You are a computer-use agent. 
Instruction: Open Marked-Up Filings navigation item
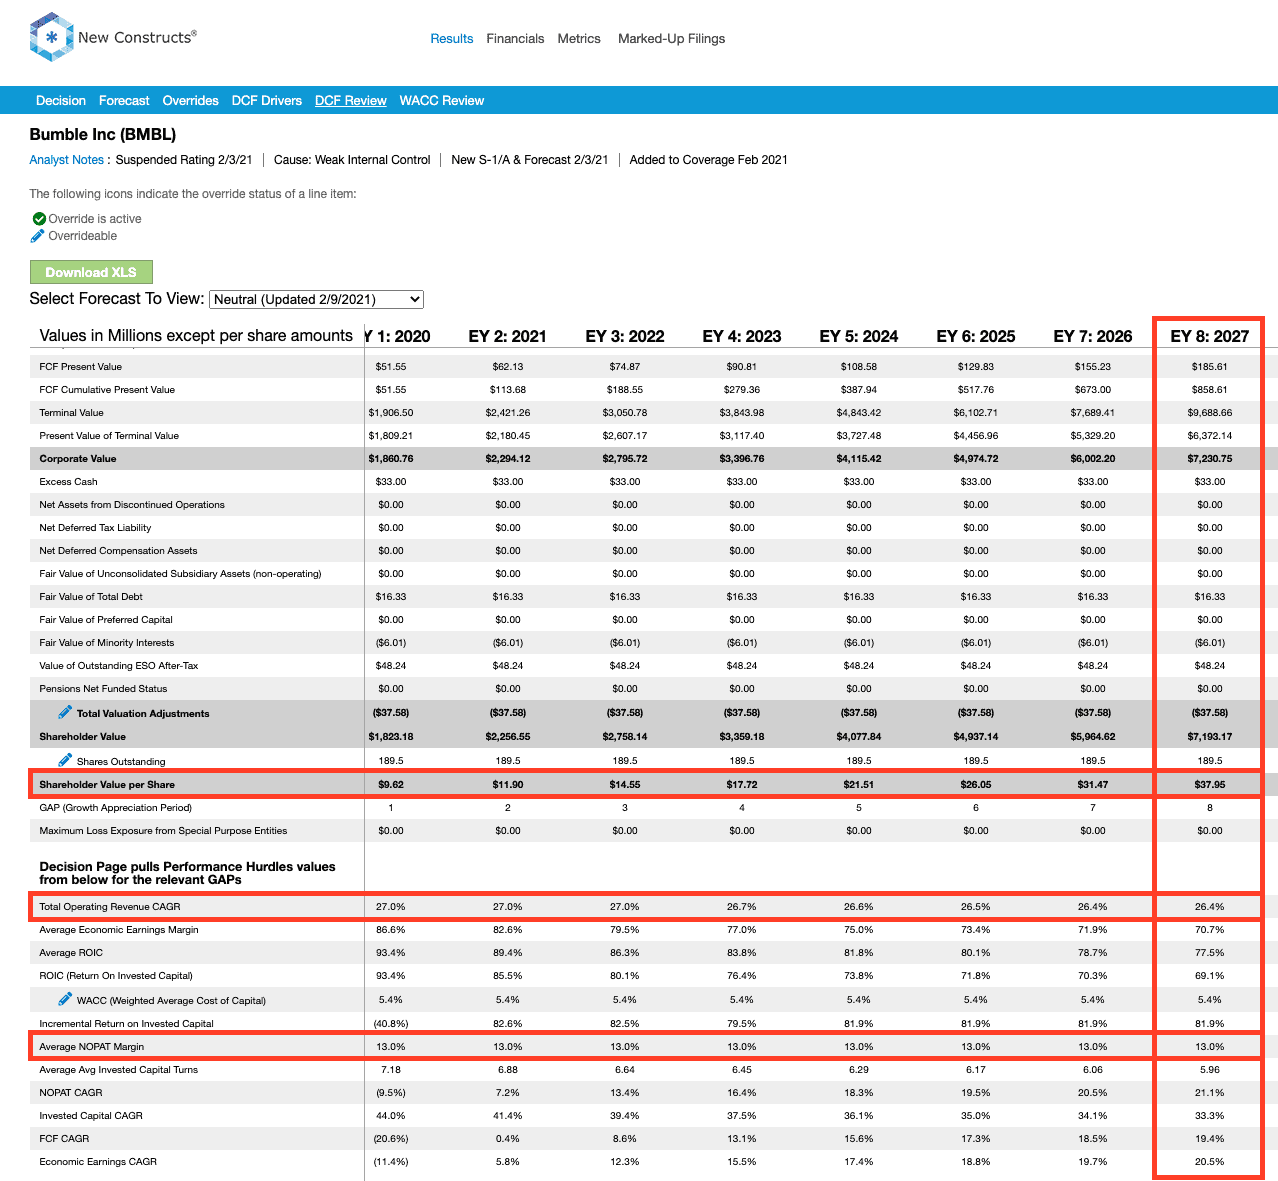click(x=671, y=39)
